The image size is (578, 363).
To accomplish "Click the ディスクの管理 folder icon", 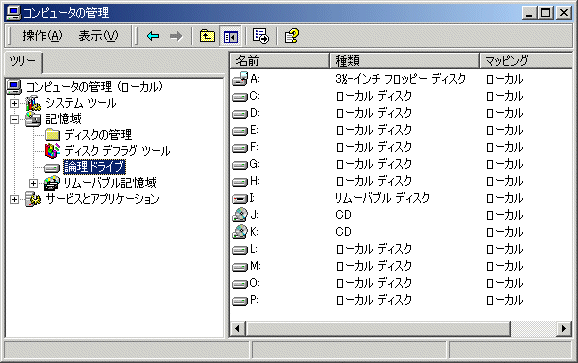I will [x=52, y=135].
